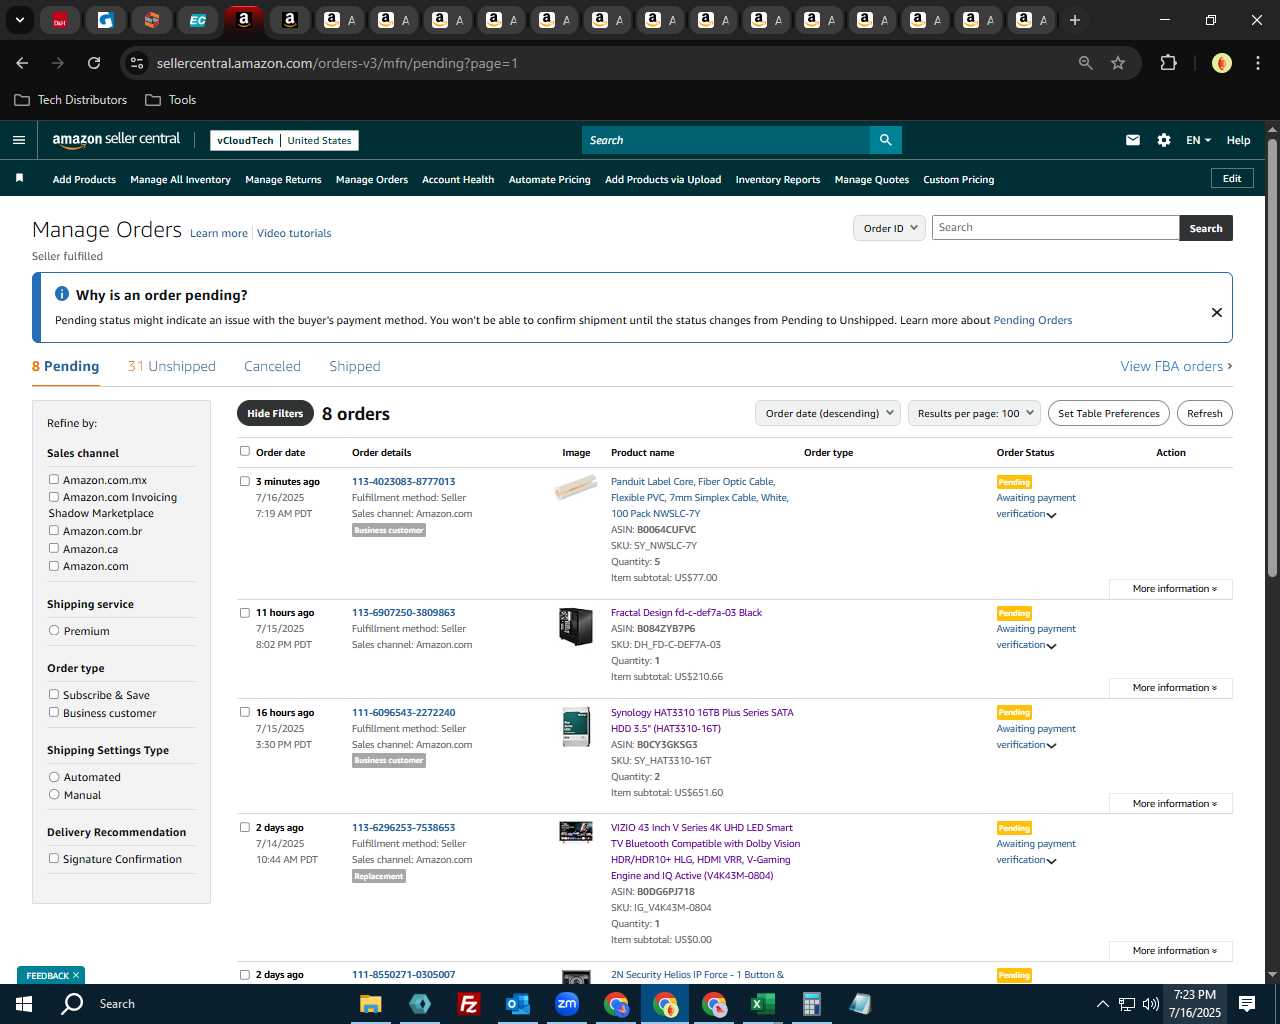Click the Set Table Preferences button
The image size is (1280, 1024).
pyautogui.click(x=1109, y=413)
